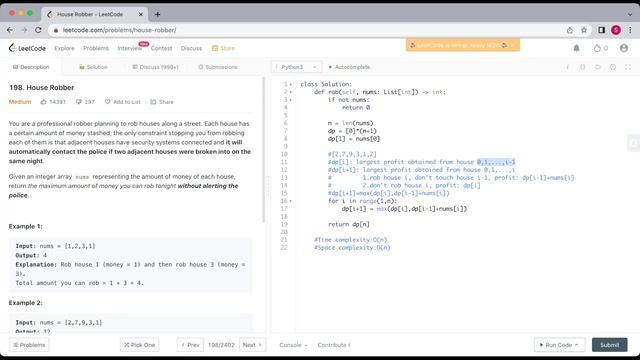This screenshot has height=360, width=640.
Task: Switch to the Description tab
Action: point(31,67)
